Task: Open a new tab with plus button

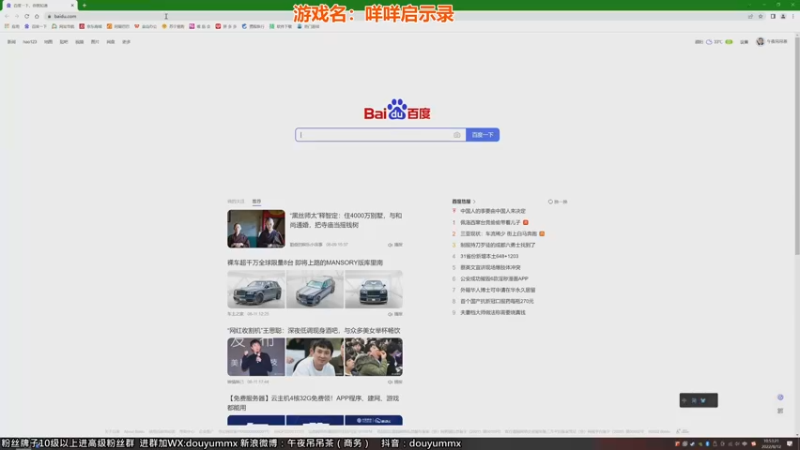Action: [84, 5]
